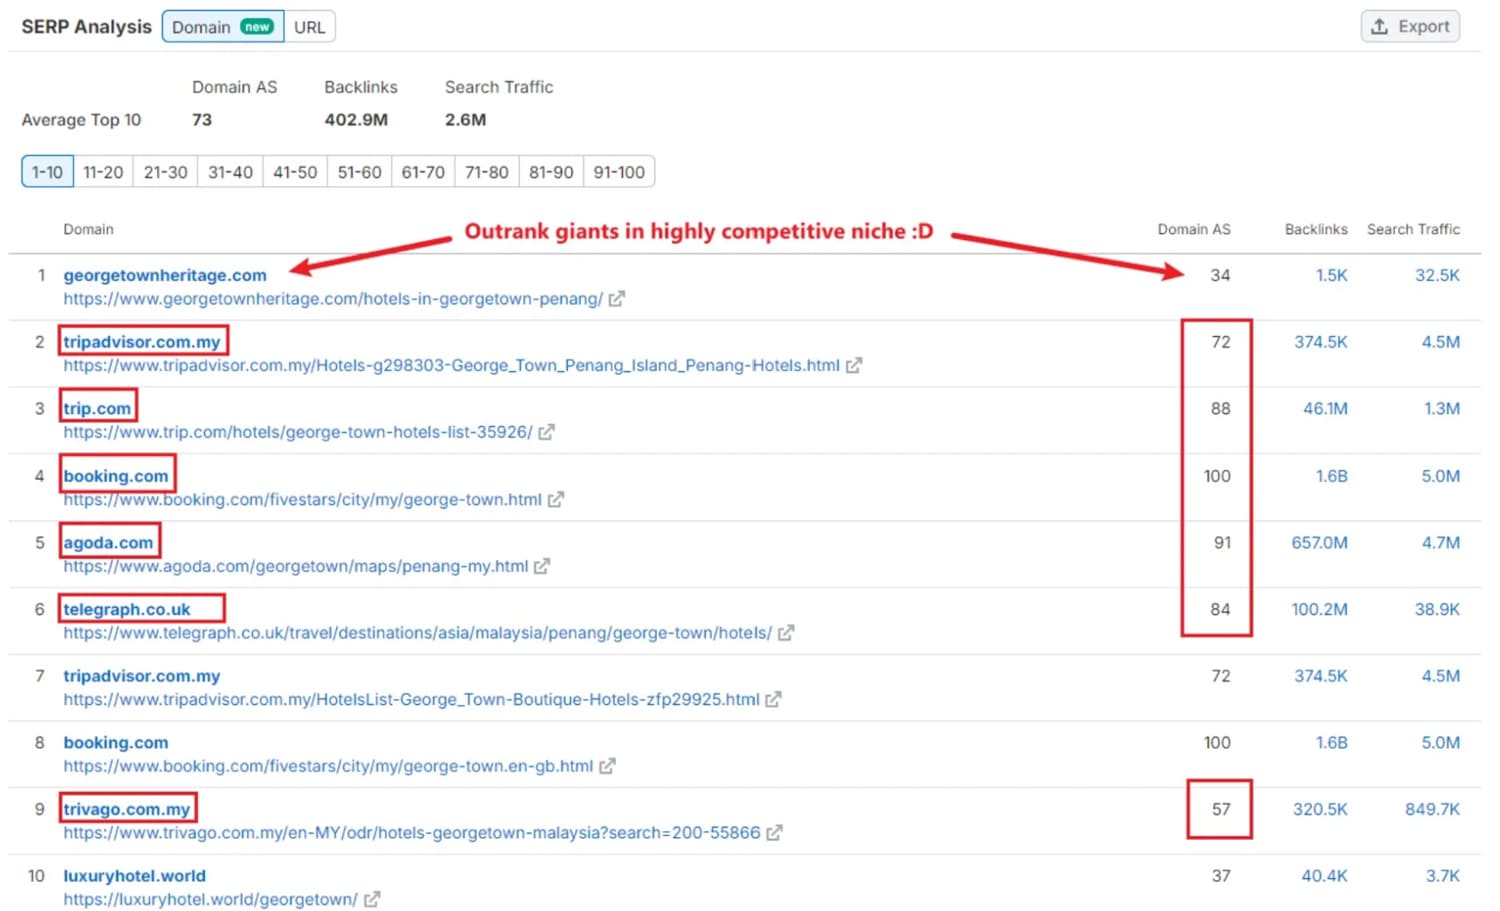Screen dimensions: 1500x911
Task: Open the telegraph.co.uk hotels URL link
Action: pos(417,633)
